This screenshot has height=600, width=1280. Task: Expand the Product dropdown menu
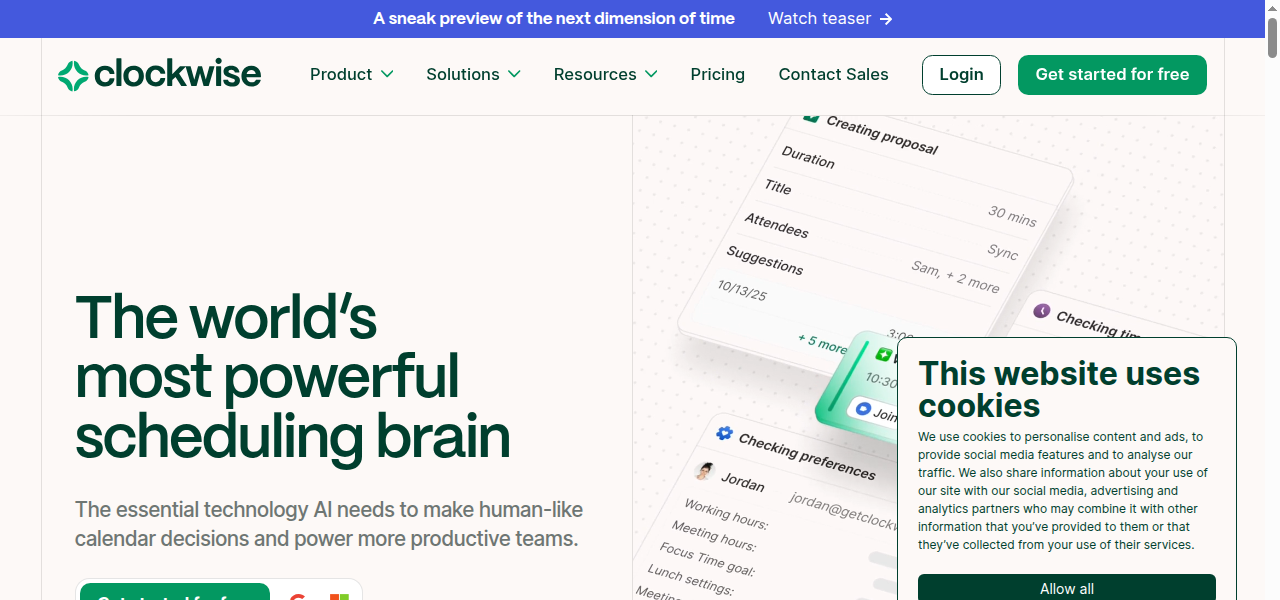[x=351, y=75]
